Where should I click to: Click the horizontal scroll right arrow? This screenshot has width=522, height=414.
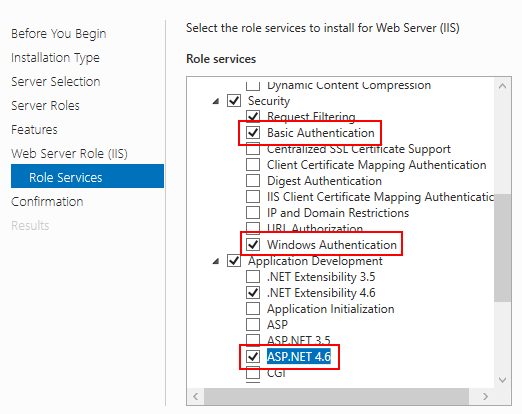(485, 396)
